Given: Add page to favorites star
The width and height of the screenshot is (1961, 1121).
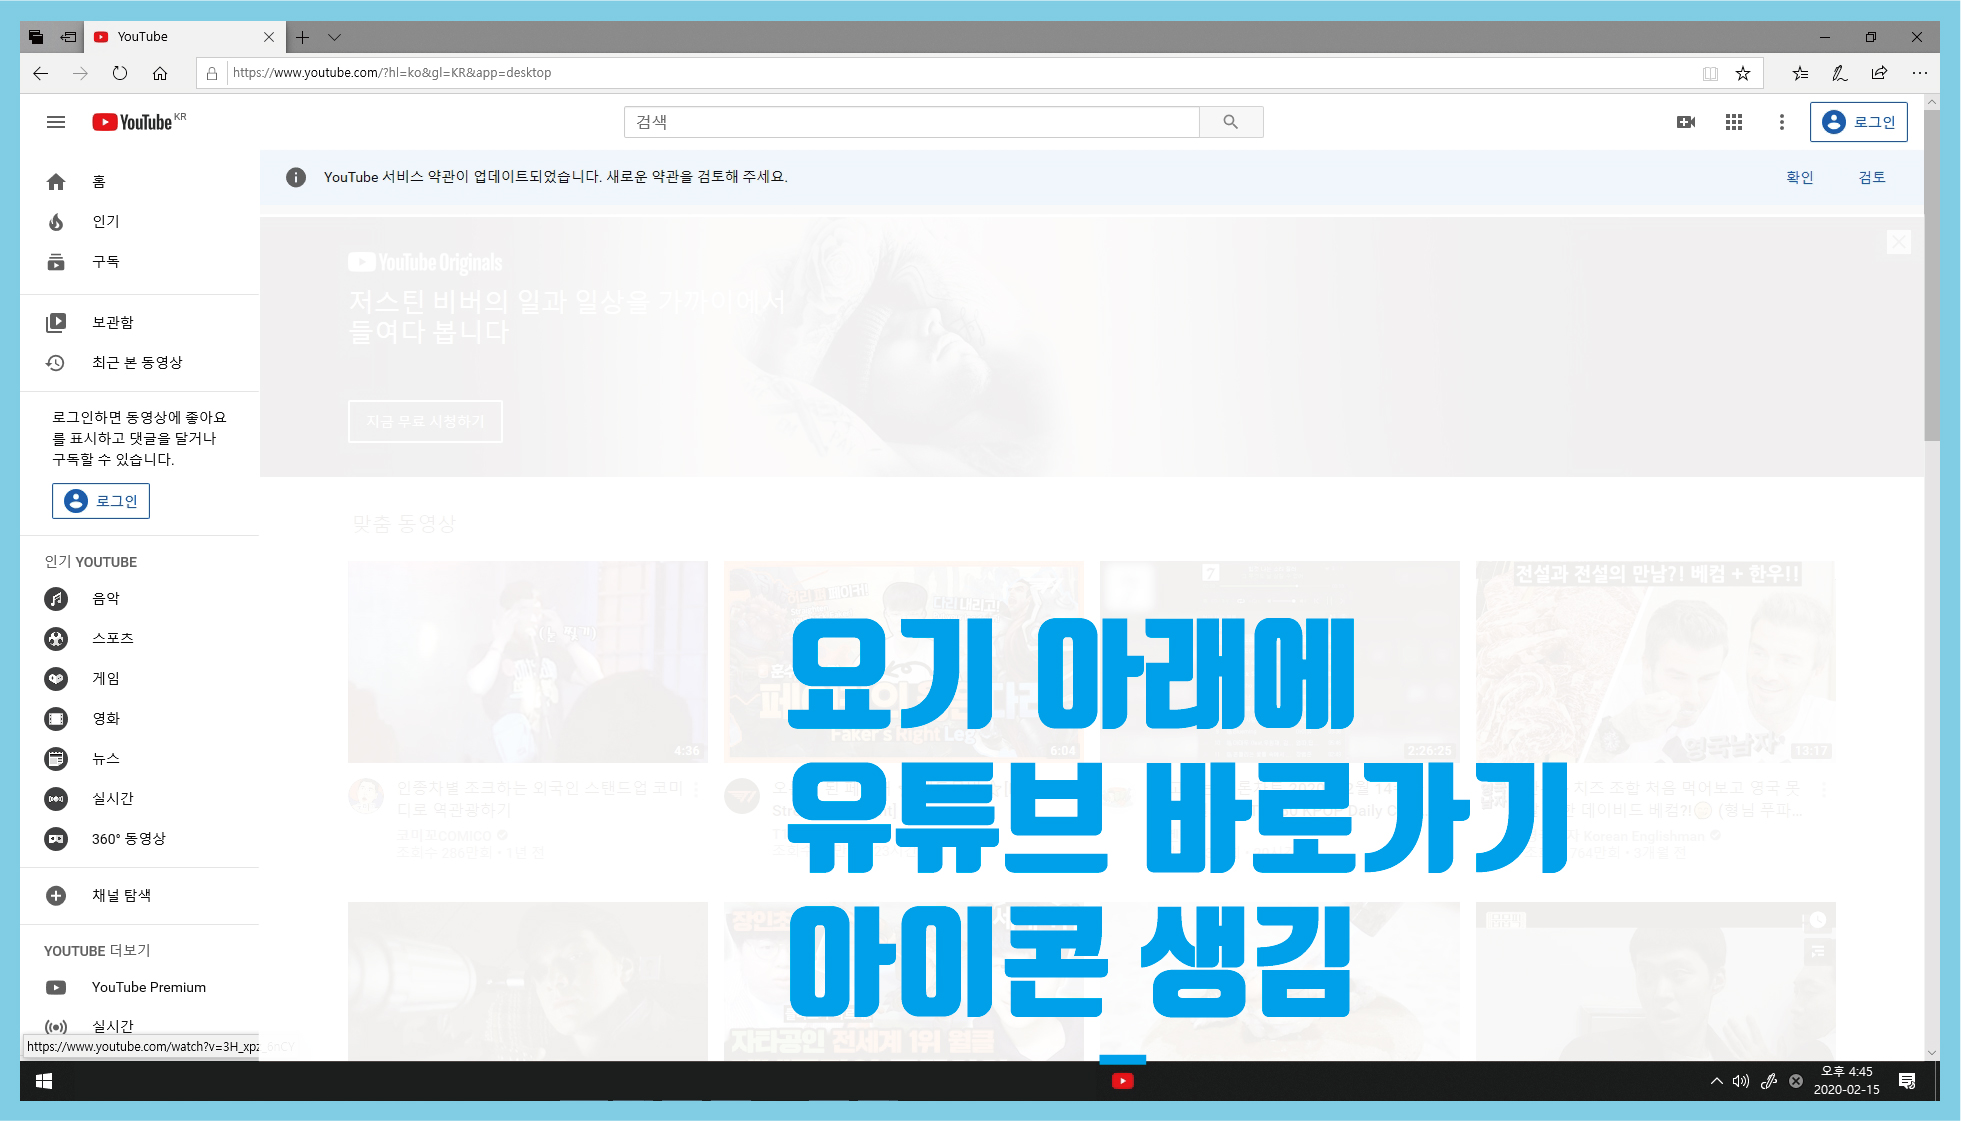Looking at the screenshot, I should coord(1743,73).
